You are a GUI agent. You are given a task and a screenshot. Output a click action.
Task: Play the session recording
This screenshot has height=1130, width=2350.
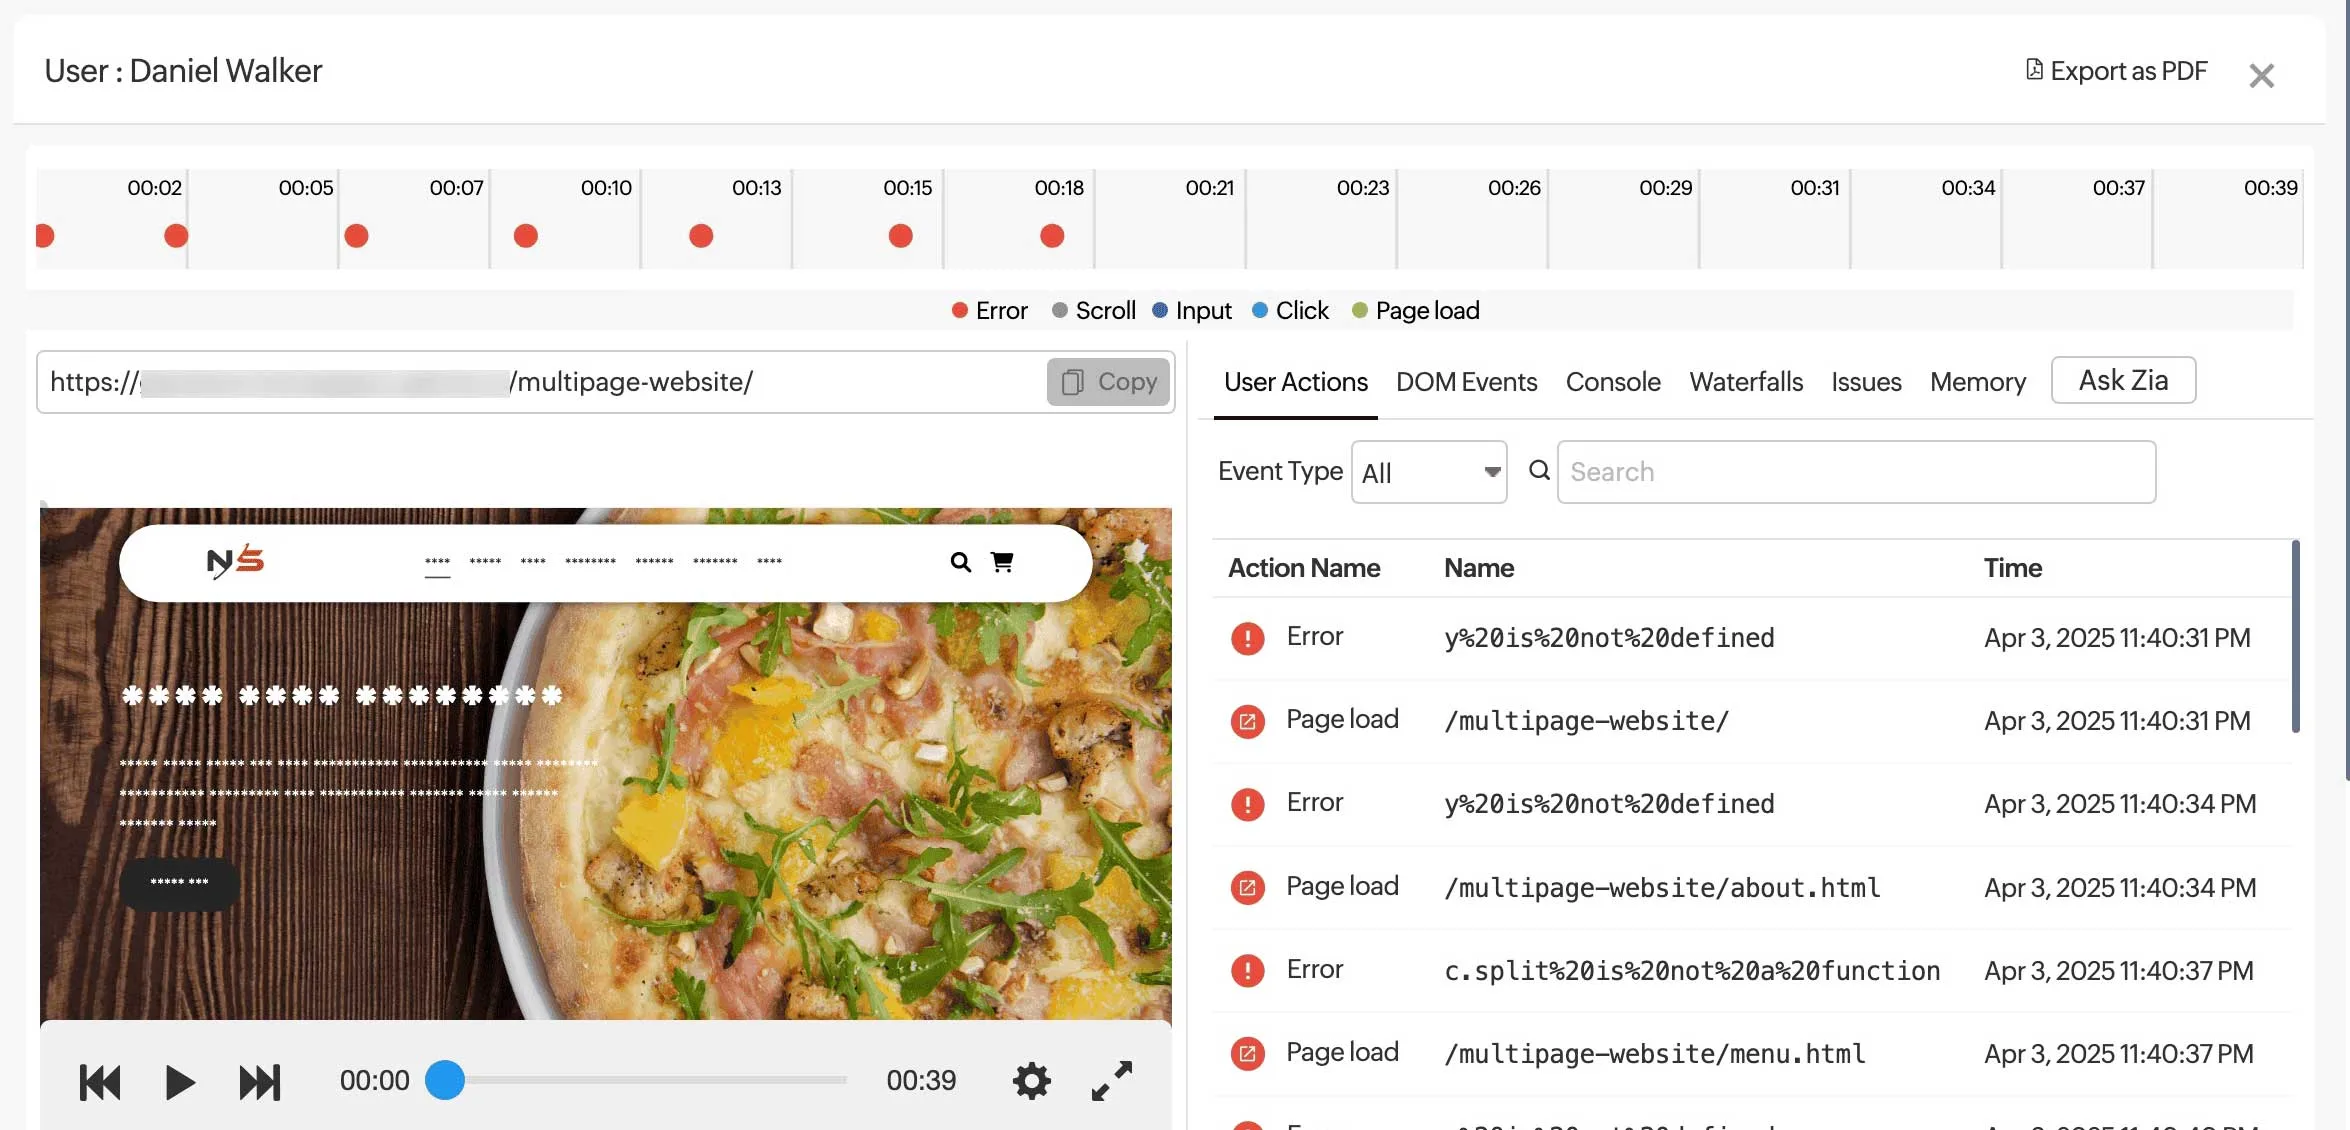point(180,1082)
